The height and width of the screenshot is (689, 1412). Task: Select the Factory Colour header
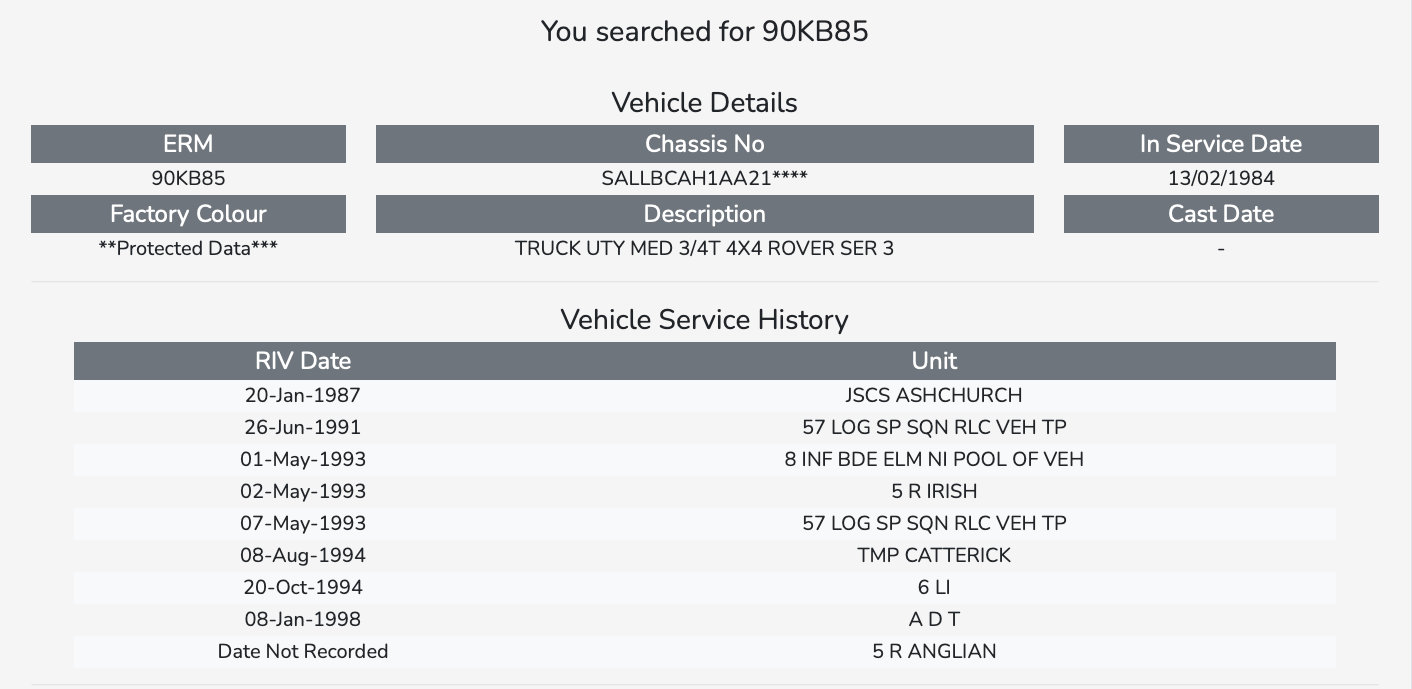188,214
